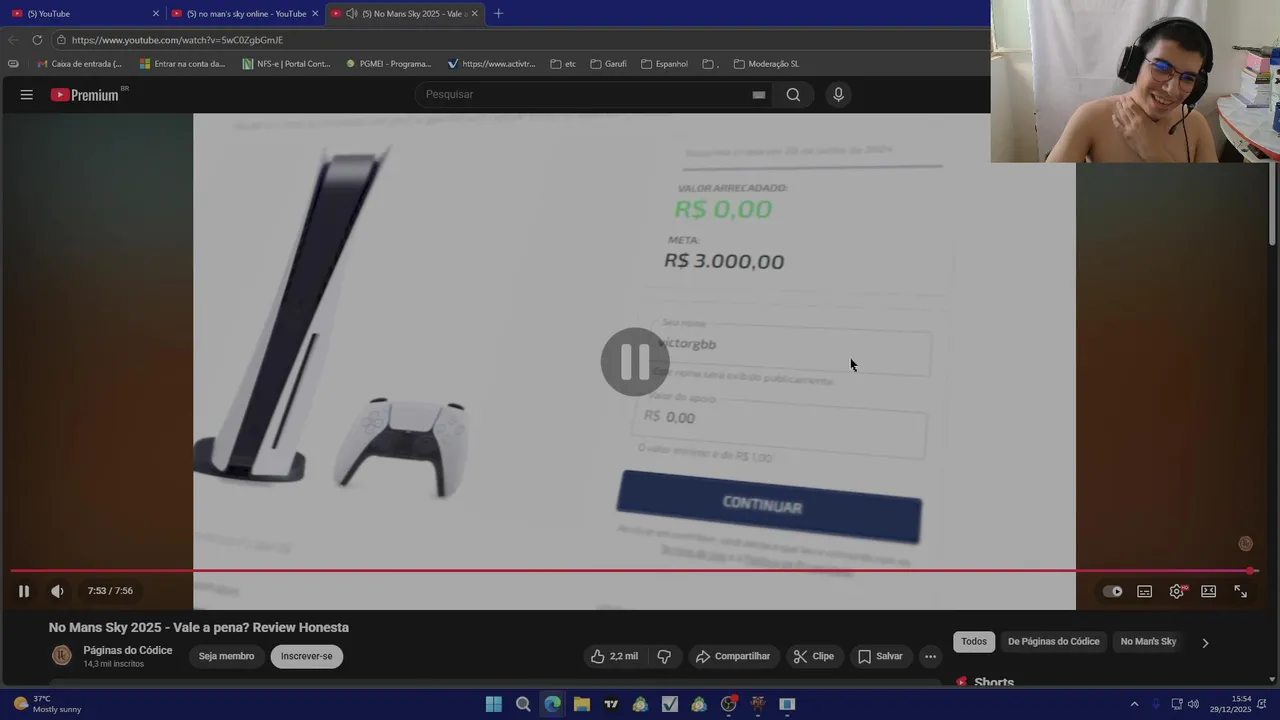Toggle subtitles/closed captions button
Viewport: 1280px width, 720px height.
[1145, 591]
